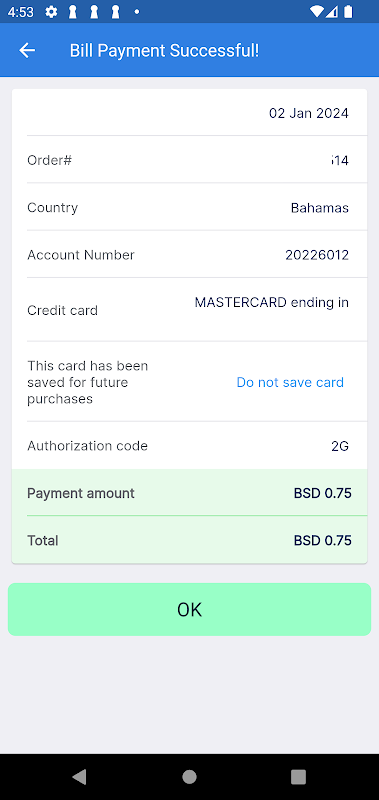The image size is (379, 800).
Task: Tap the account number 20226012
Action: pyautogui.click(x=317, y=255)
